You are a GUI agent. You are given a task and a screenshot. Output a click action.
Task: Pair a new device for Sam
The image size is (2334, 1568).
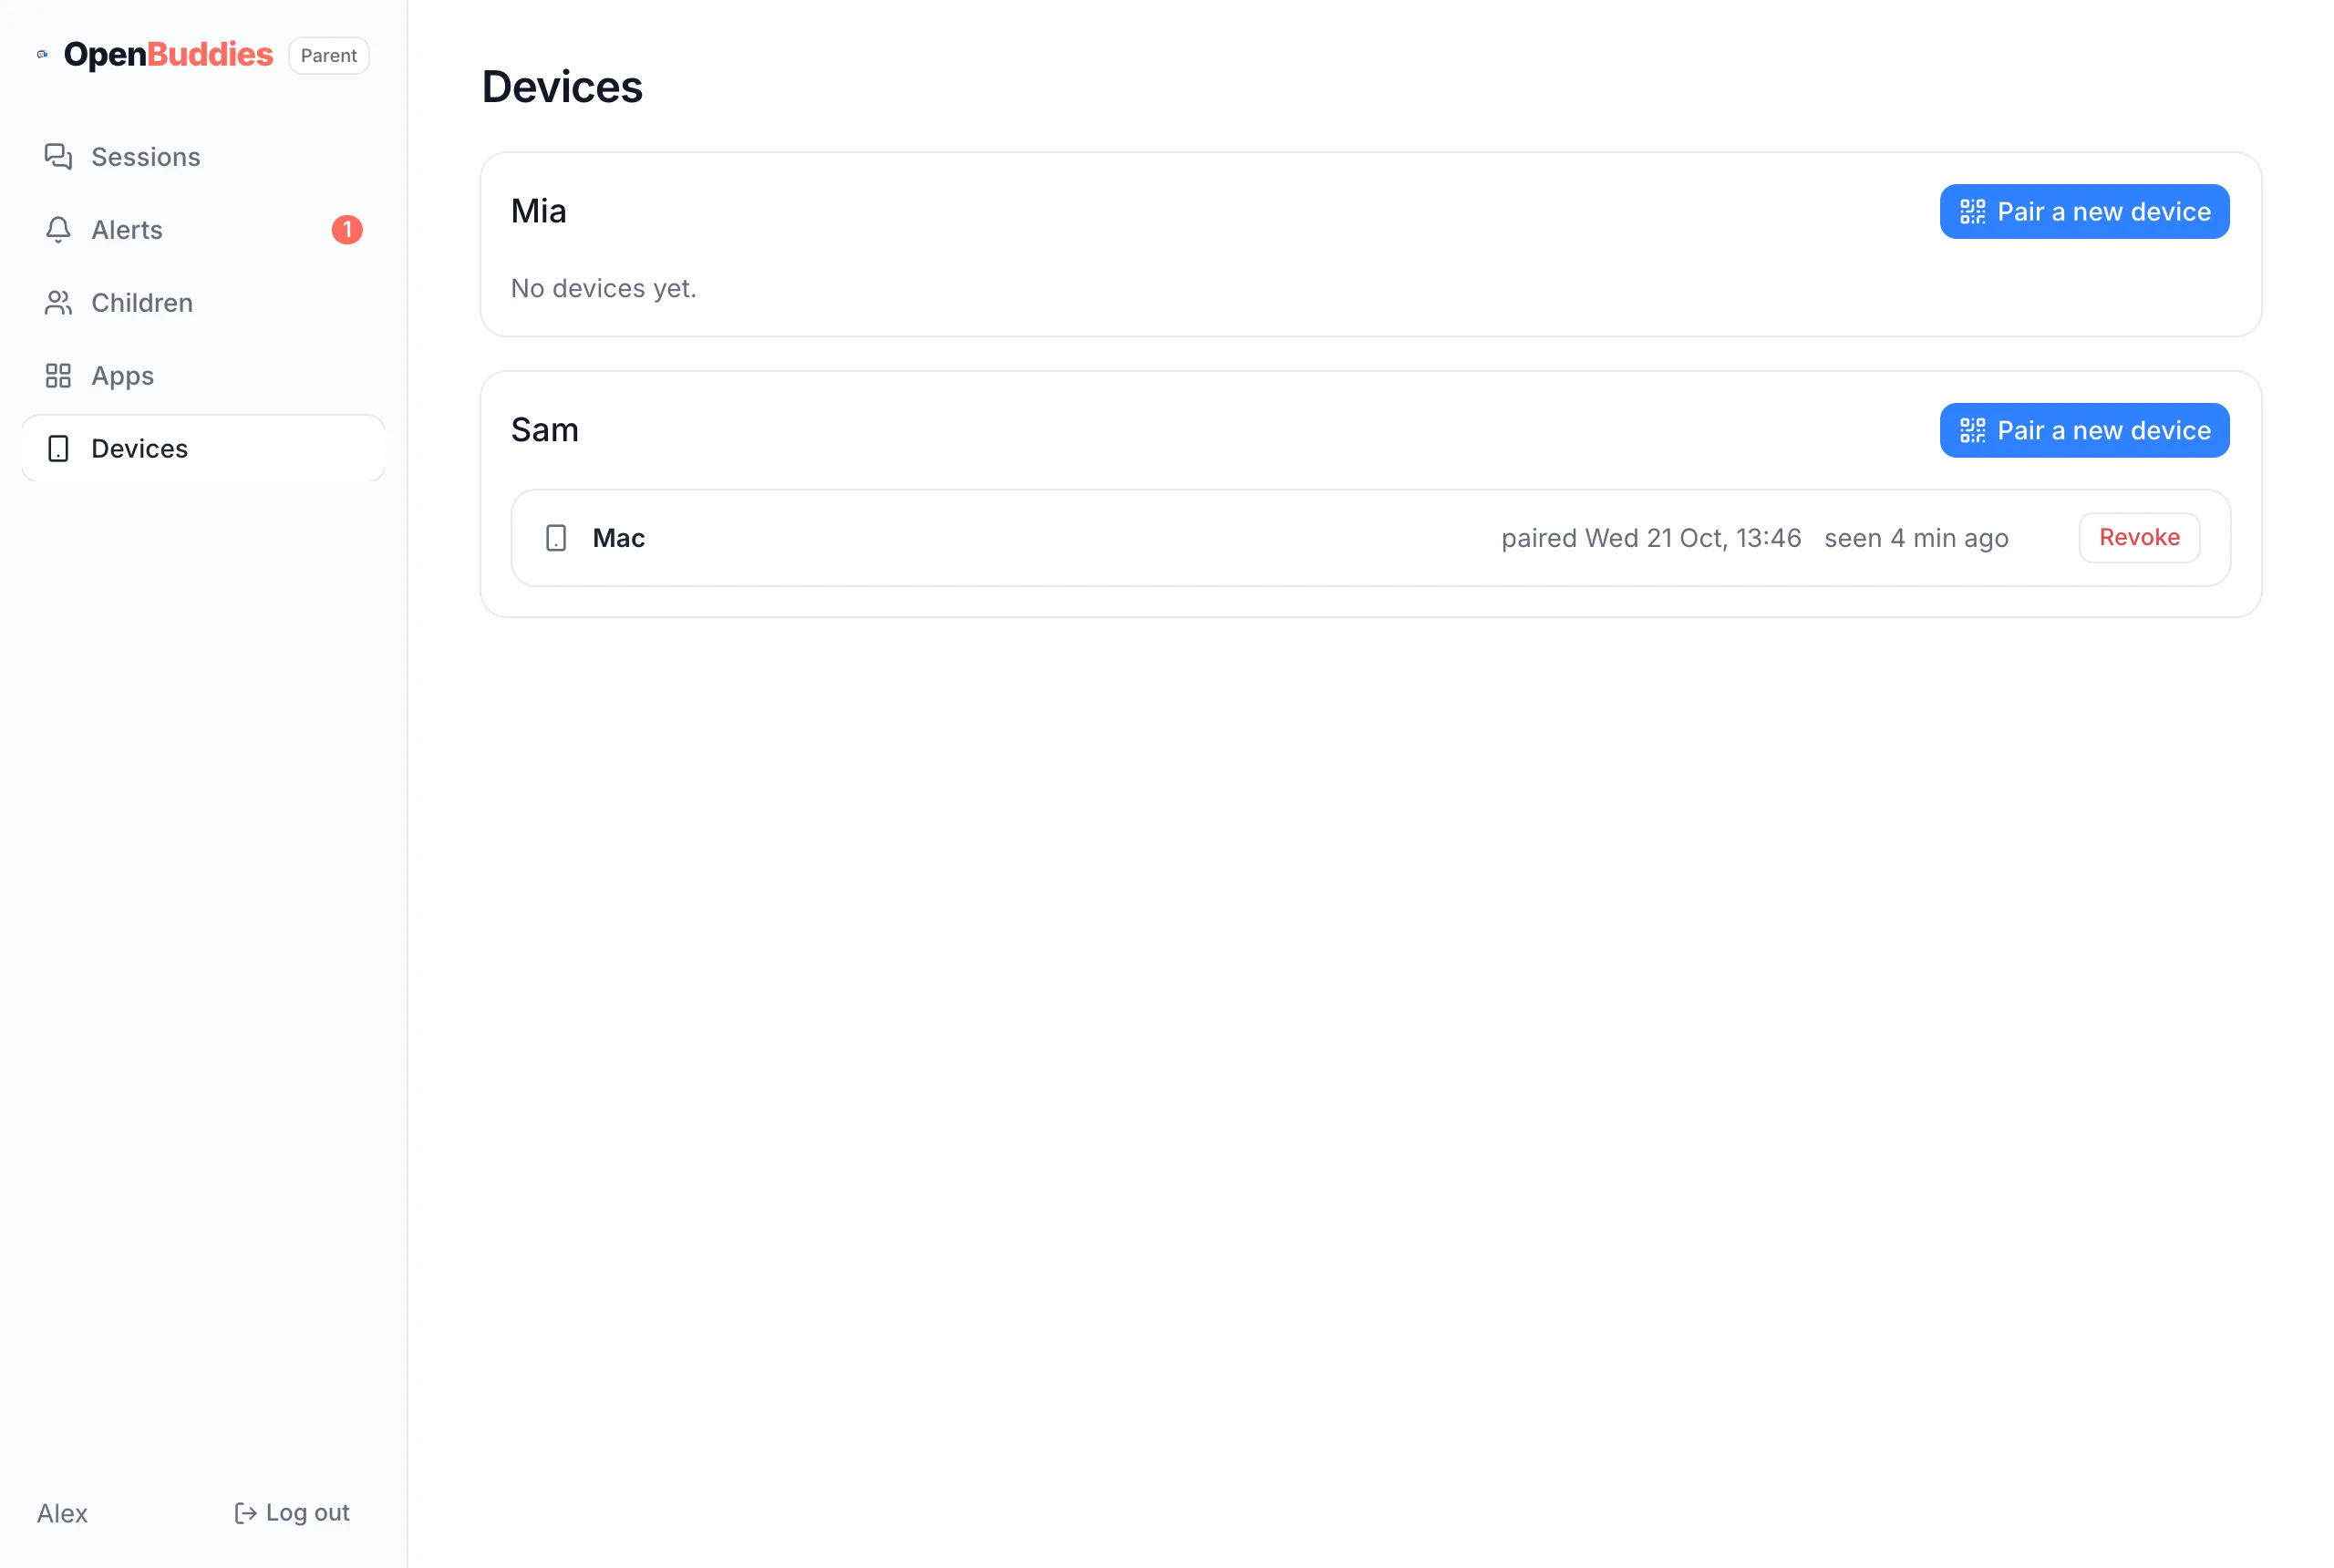[x=2084, y=431]
